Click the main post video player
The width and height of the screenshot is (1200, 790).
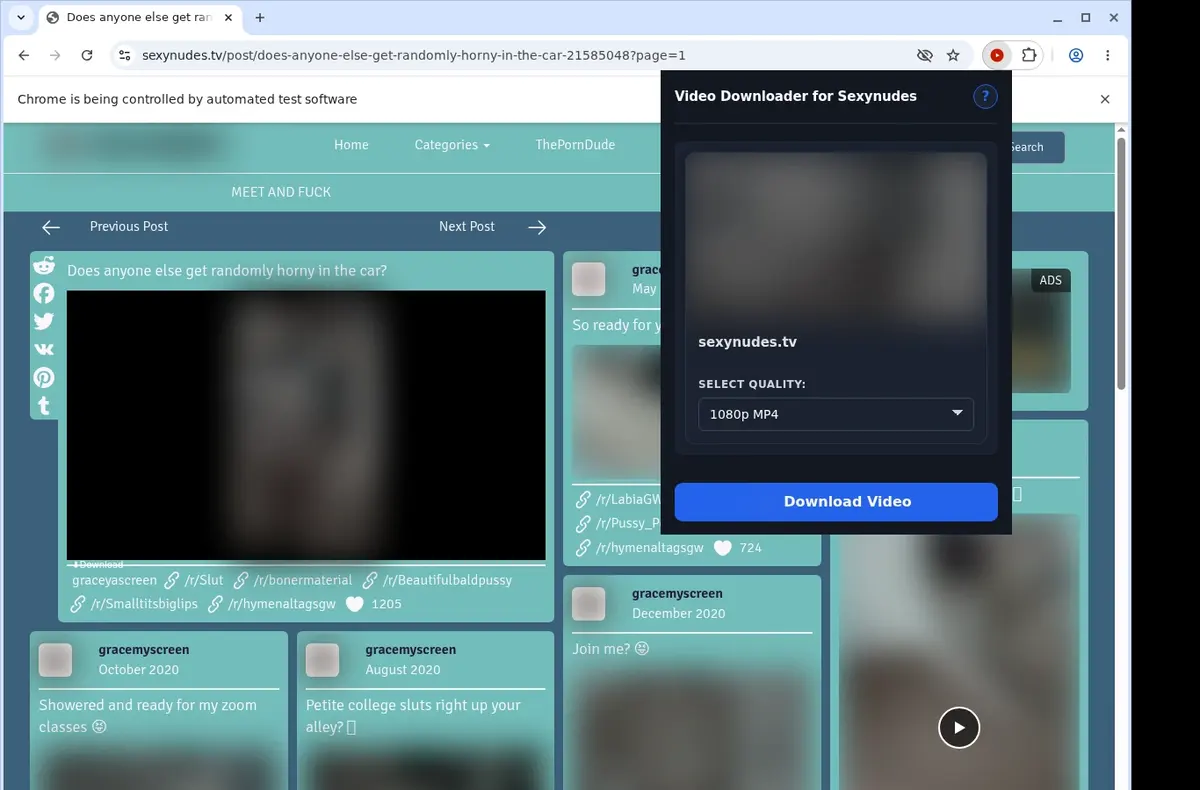point(306,425)
